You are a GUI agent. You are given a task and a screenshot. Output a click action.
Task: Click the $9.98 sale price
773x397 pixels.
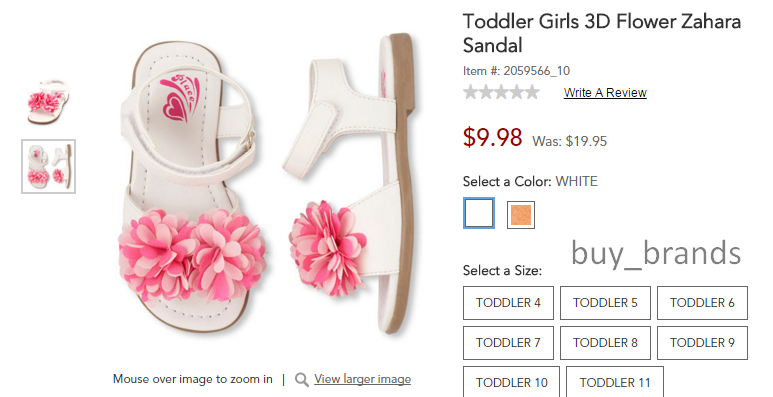(x=492, y=138)
